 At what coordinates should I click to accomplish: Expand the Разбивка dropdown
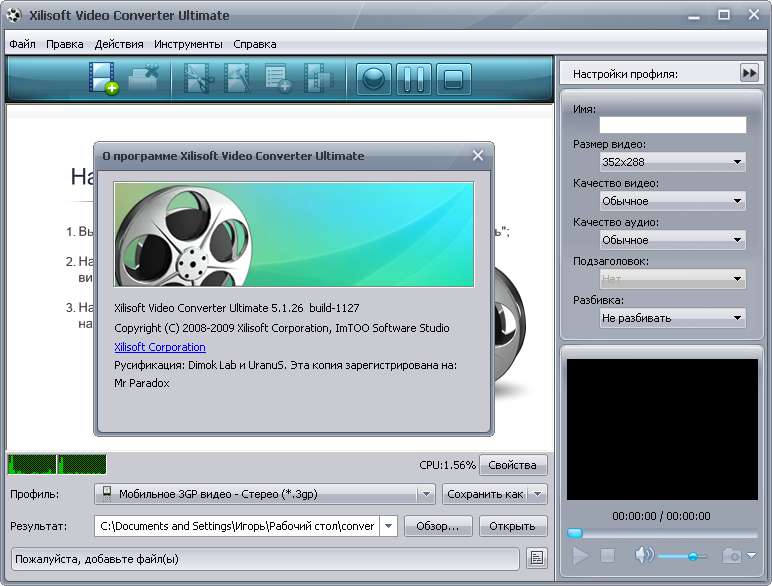coord(672,318)
